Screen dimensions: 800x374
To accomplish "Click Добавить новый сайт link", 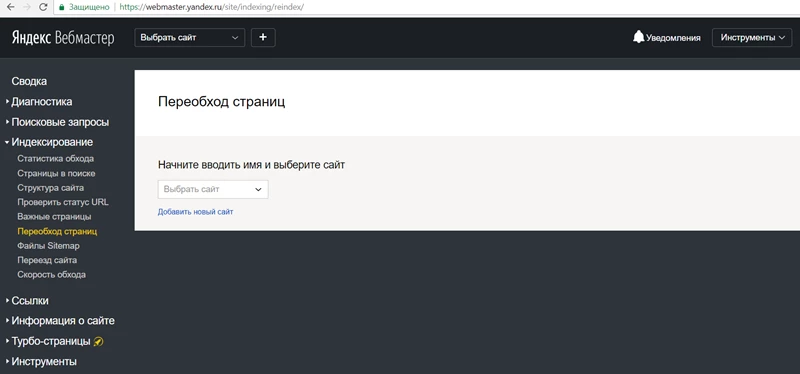I will (x=195, y=212).
